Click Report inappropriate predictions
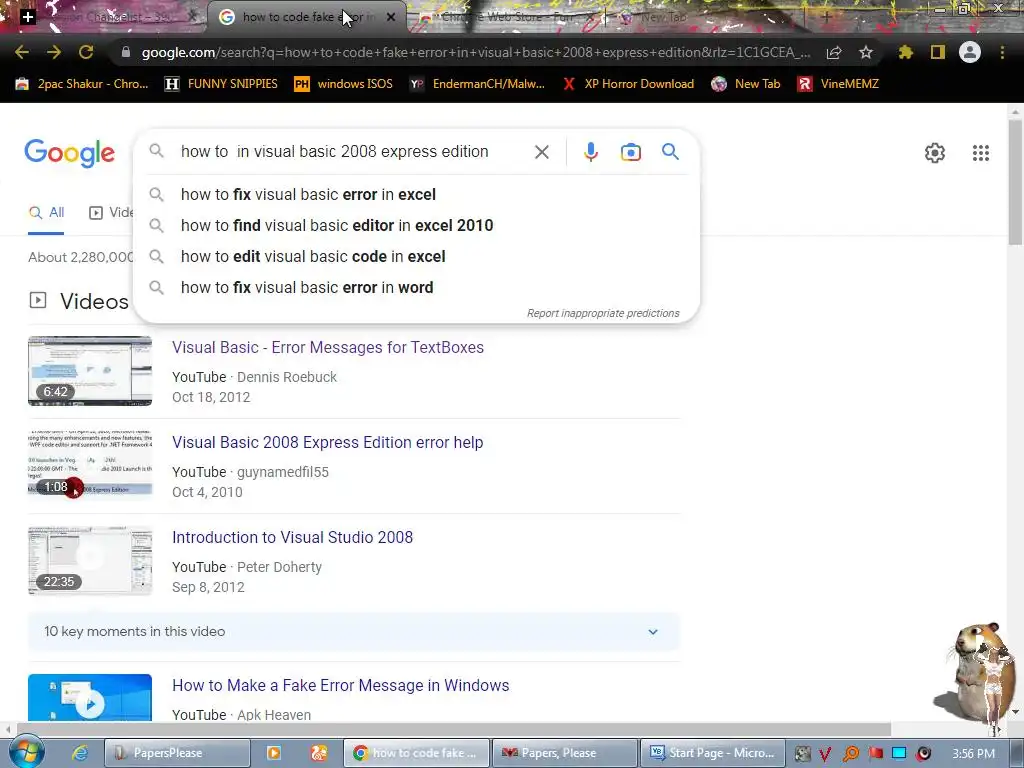 (x=603, y=313)
